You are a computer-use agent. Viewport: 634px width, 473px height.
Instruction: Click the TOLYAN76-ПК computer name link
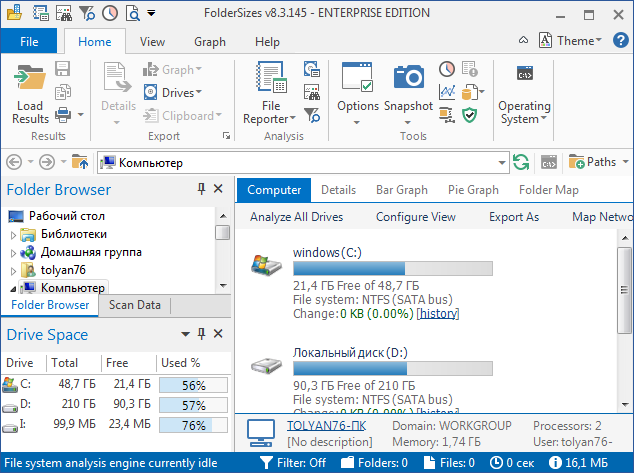click(x=326, y=426)
